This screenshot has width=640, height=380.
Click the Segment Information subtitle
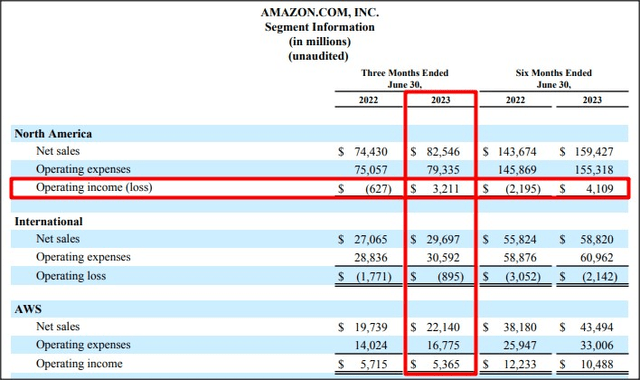tap(320, 27)
